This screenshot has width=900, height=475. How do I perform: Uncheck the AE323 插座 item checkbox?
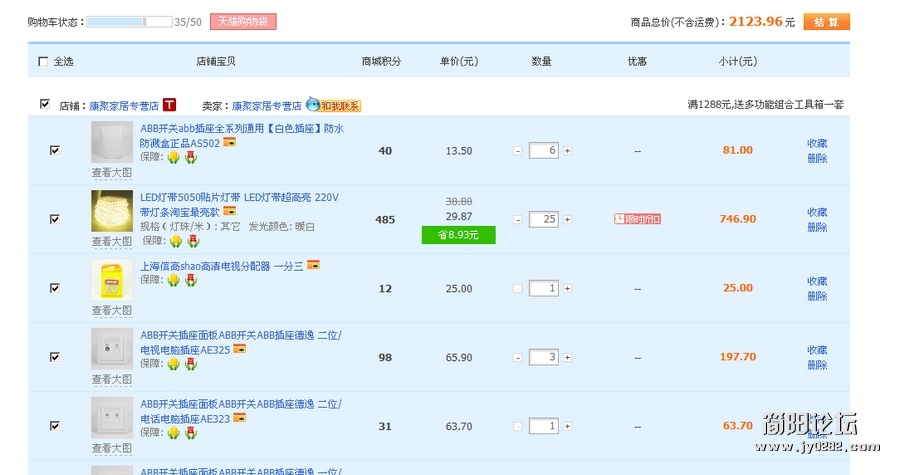coord(55,426)
